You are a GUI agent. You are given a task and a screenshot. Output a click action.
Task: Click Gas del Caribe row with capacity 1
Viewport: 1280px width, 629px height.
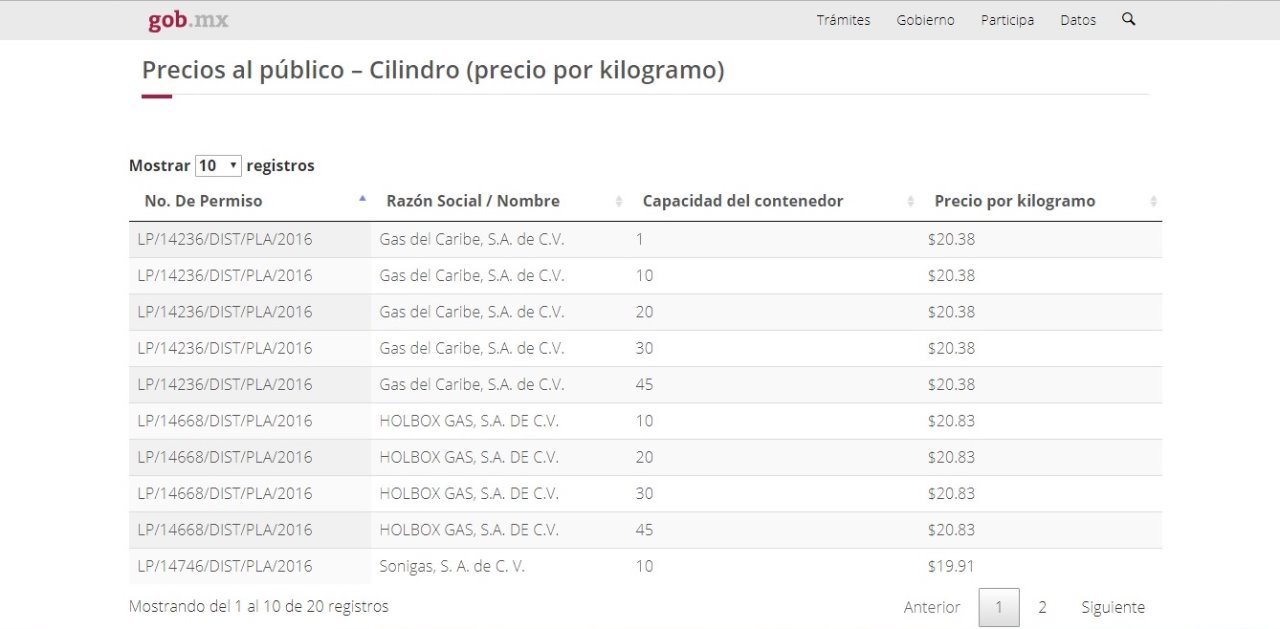point(471,239)
